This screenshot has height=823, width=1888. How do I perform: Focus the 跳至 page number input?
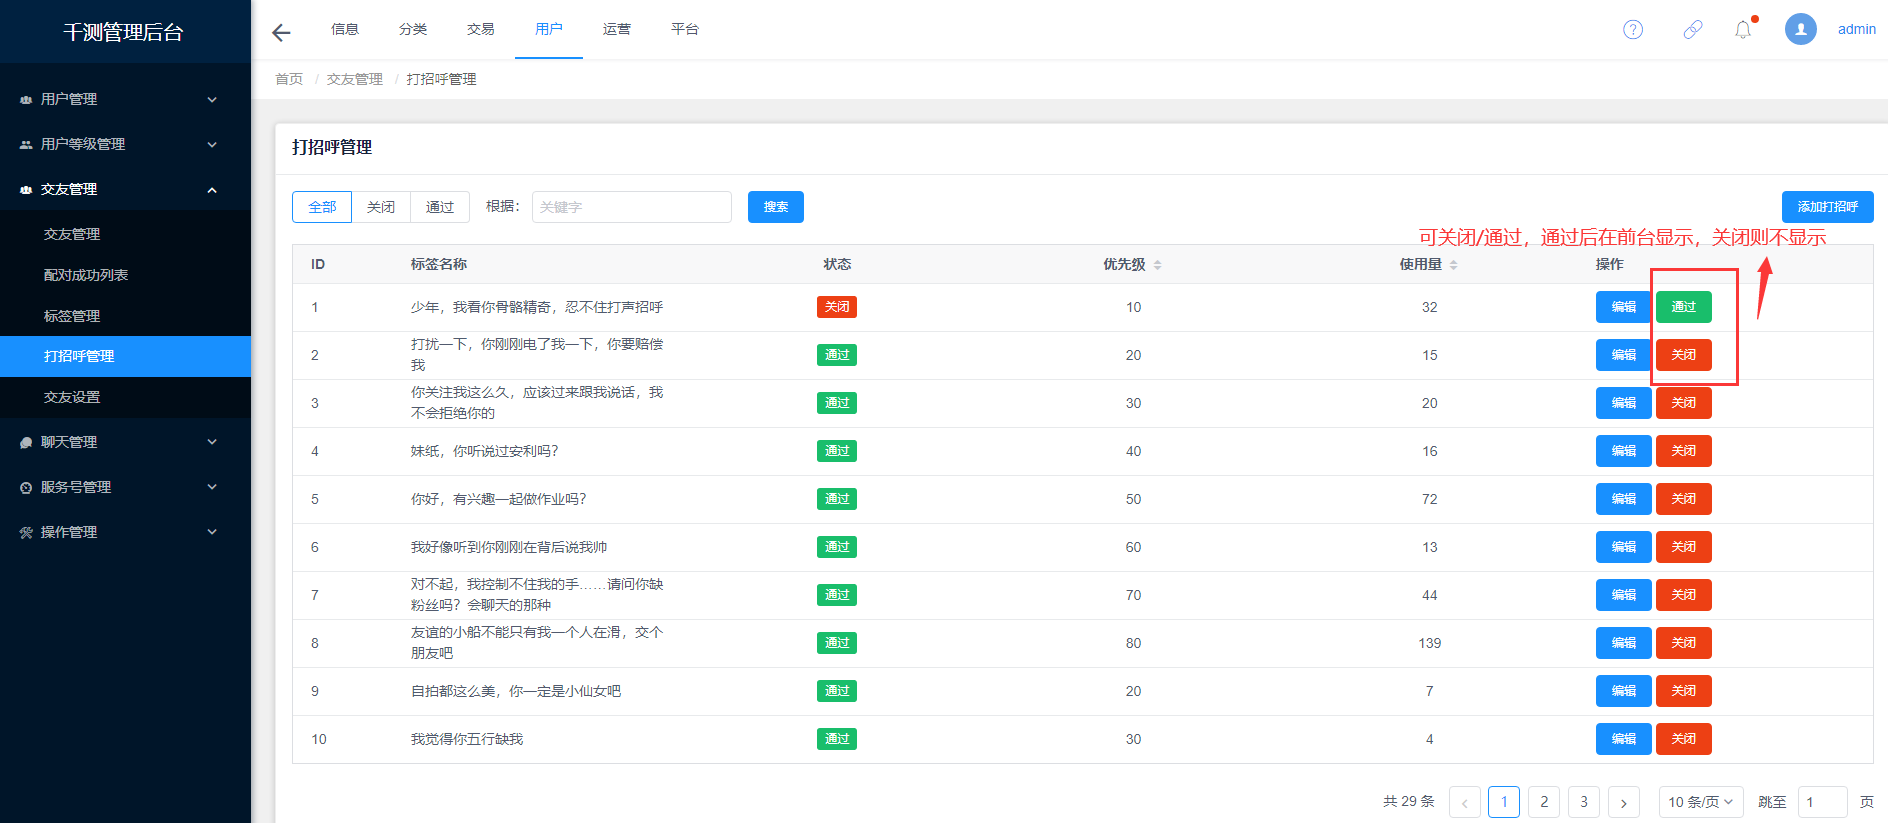point(1823,802)
